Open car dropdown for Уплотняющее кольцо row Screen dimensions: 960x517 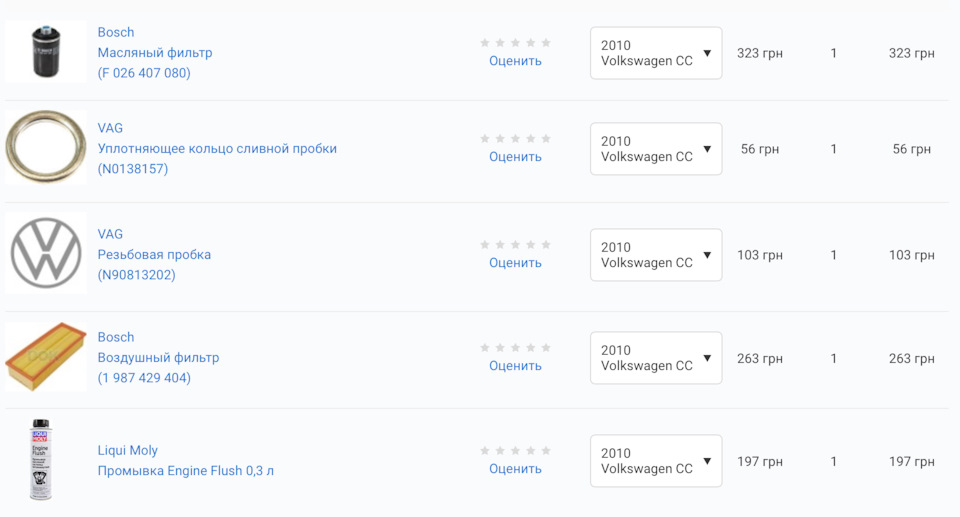point(656,149)
